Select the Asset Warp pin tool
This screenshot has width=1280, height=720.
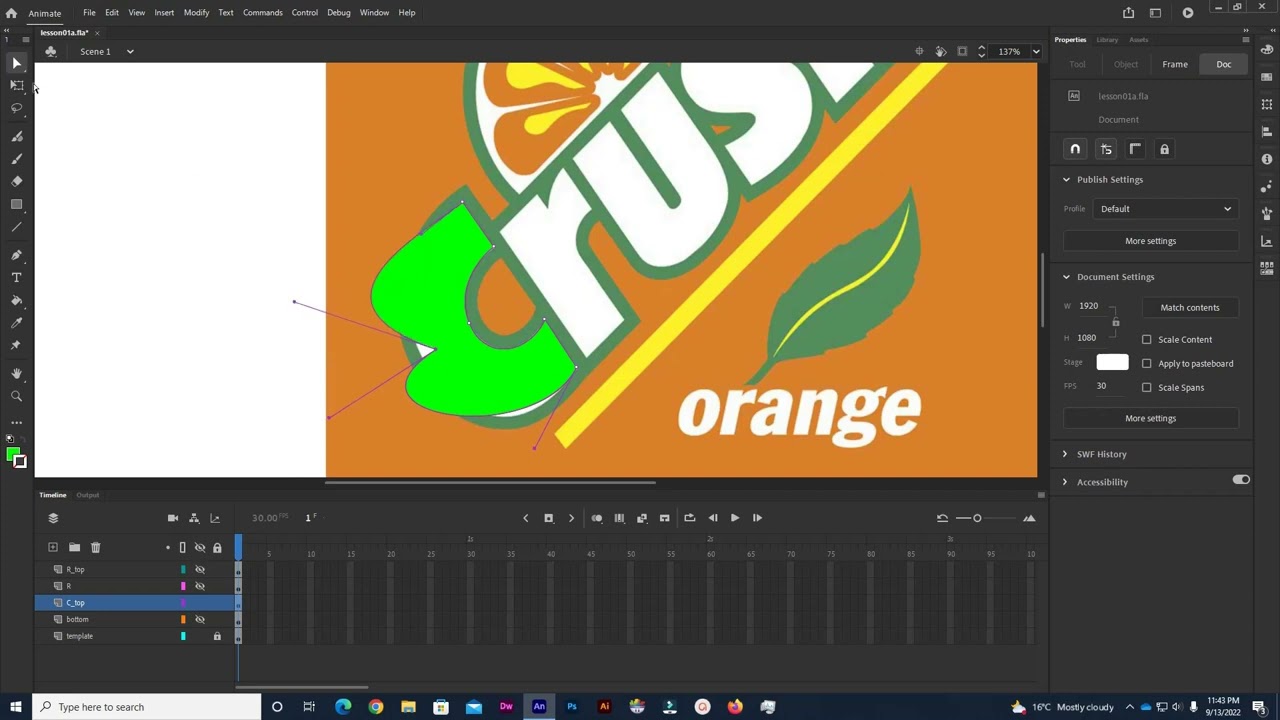coord(16,345)
